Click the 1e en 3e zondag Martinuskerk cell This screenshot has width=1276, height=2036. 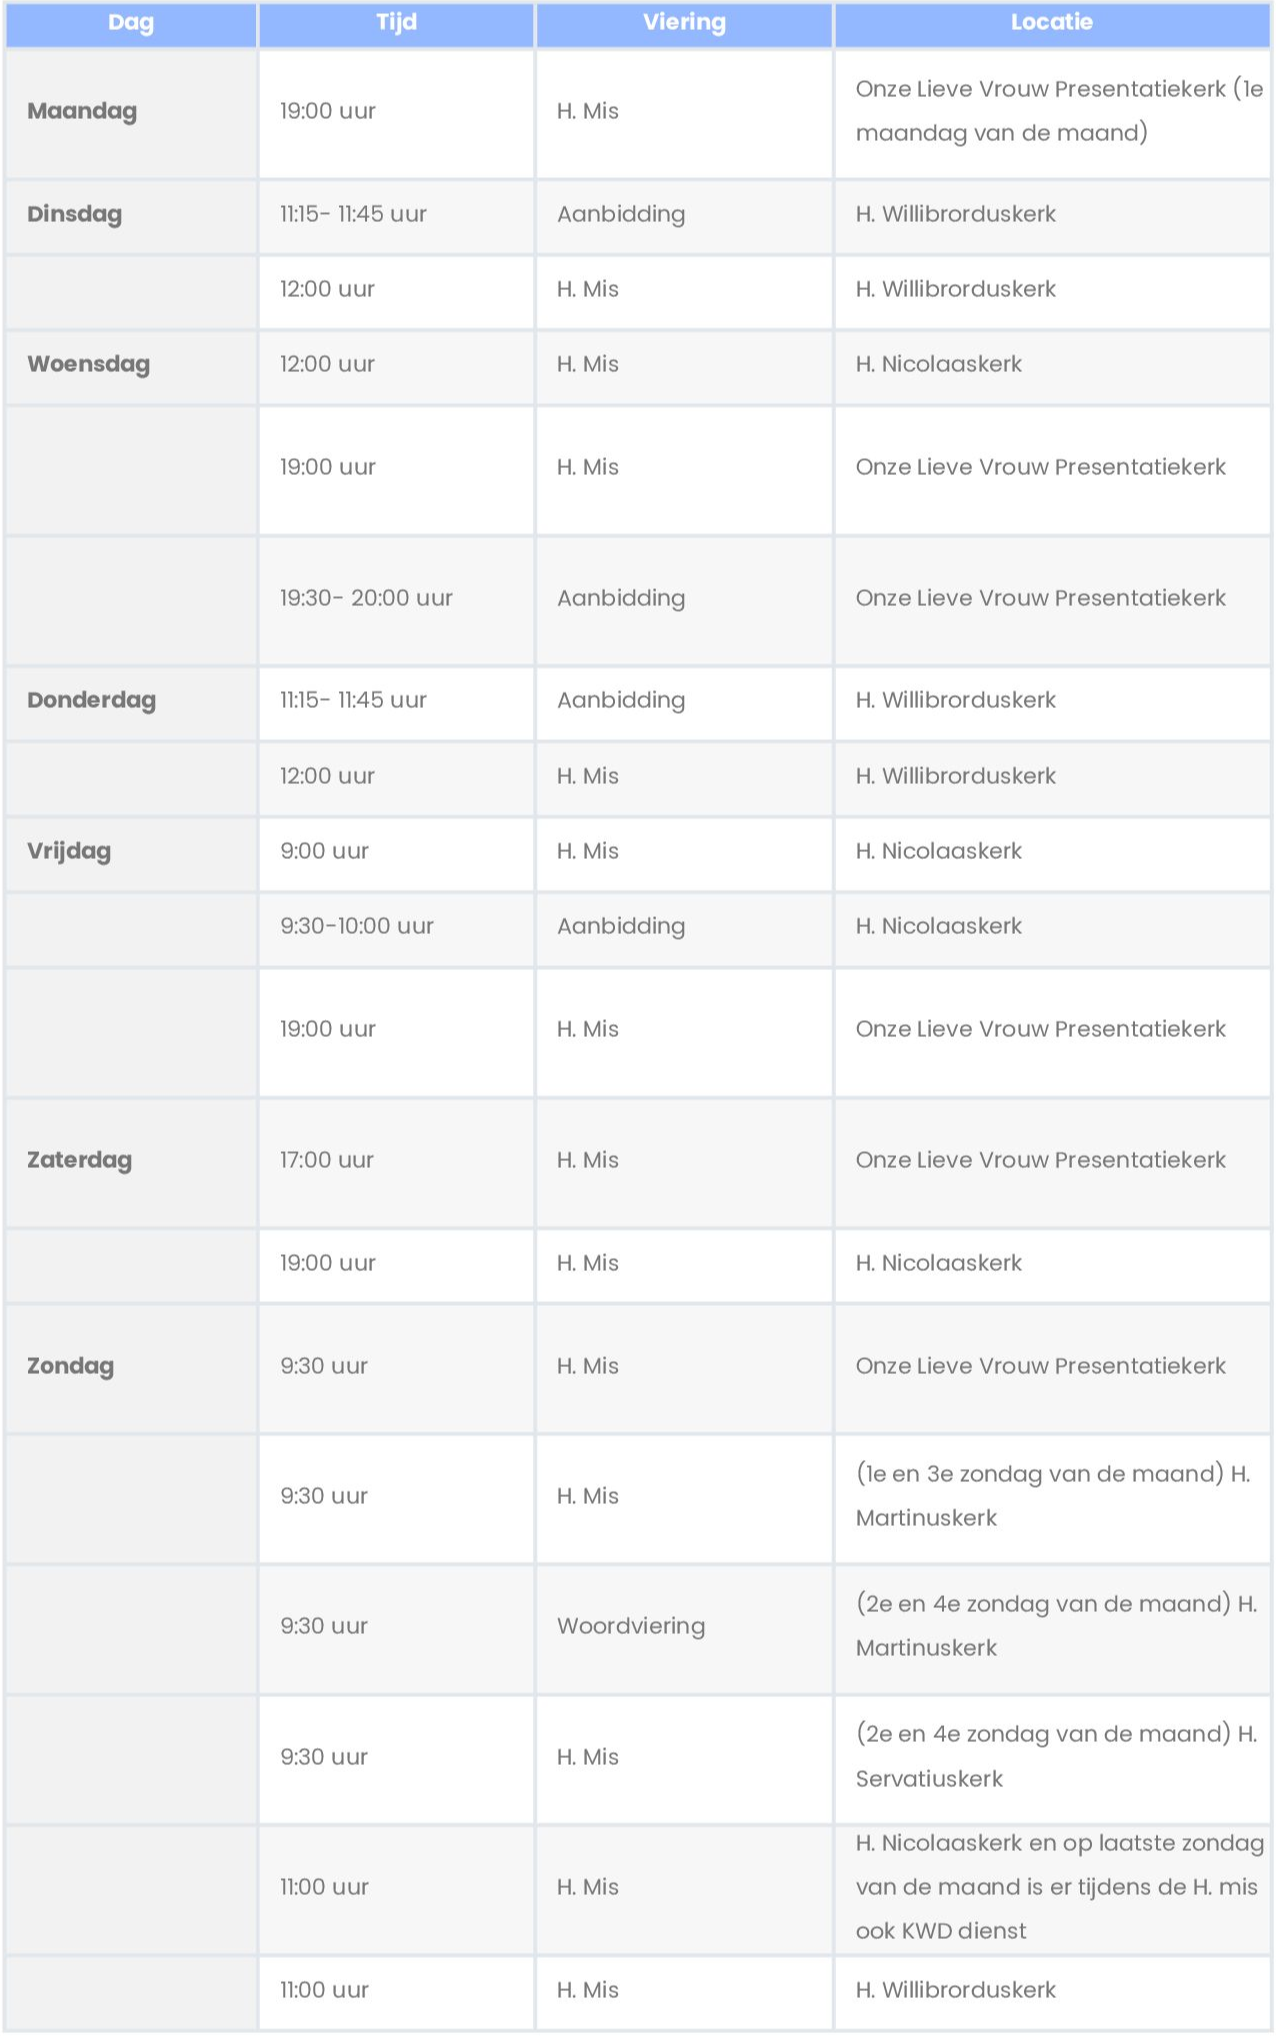(x=1052, y=1498)
